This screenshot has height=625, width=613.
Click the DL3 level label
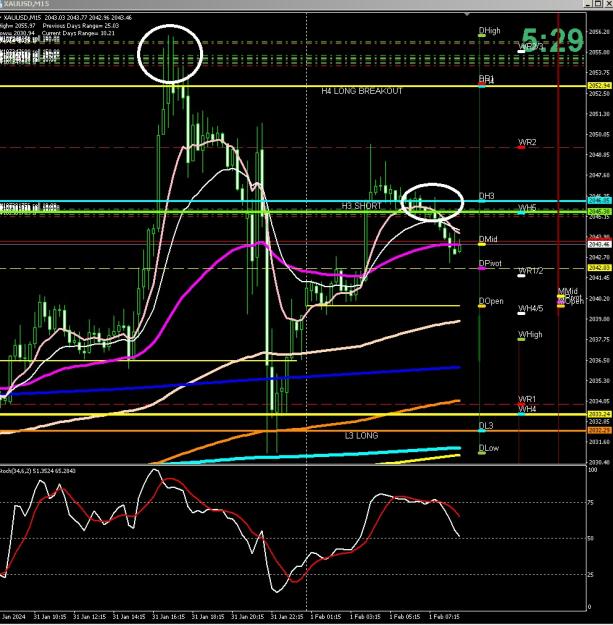pyautogui.click(x=486, y=426)
